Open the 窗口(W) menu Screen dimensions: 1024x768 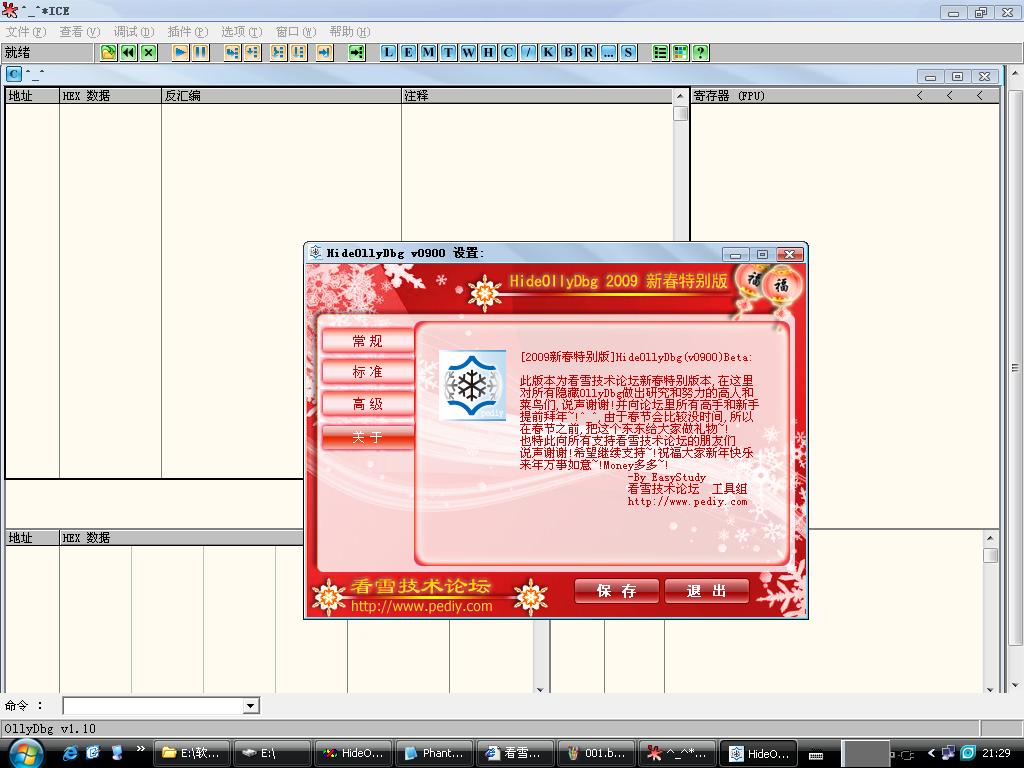(x=296, y=32)
